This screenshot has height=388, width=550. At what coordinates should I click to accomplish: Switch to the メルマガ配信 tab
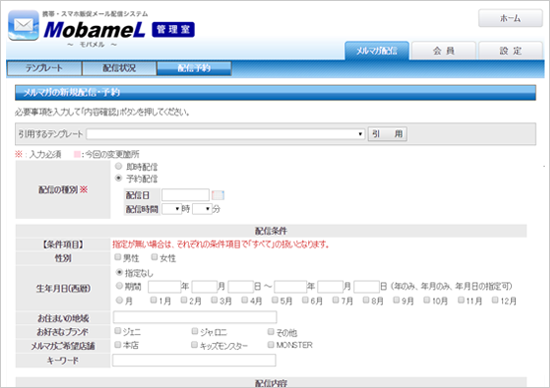[377, 51]
